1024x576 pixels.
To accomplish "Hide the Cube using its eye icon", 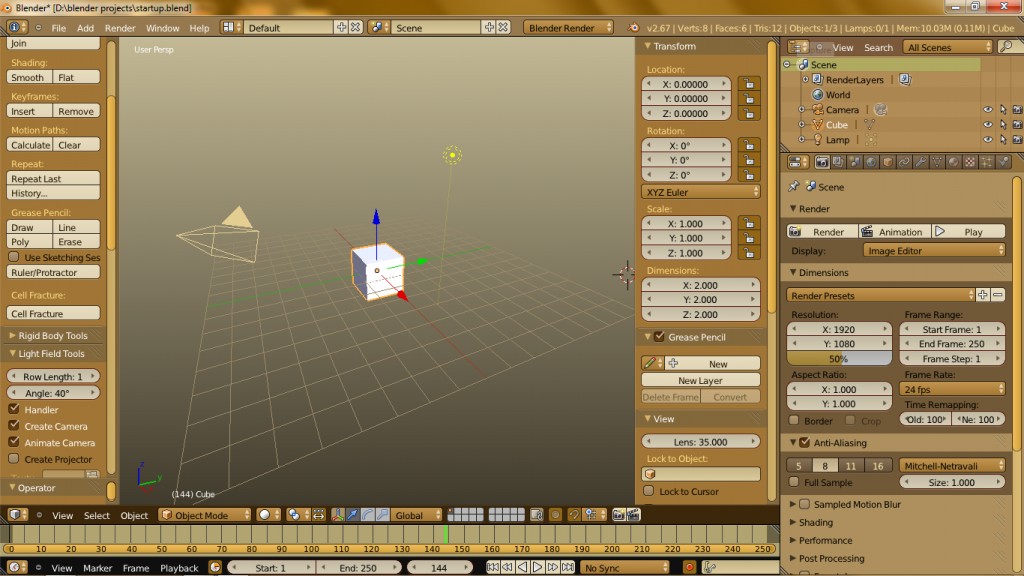I will pyautogui.click(x=987, y=125).
